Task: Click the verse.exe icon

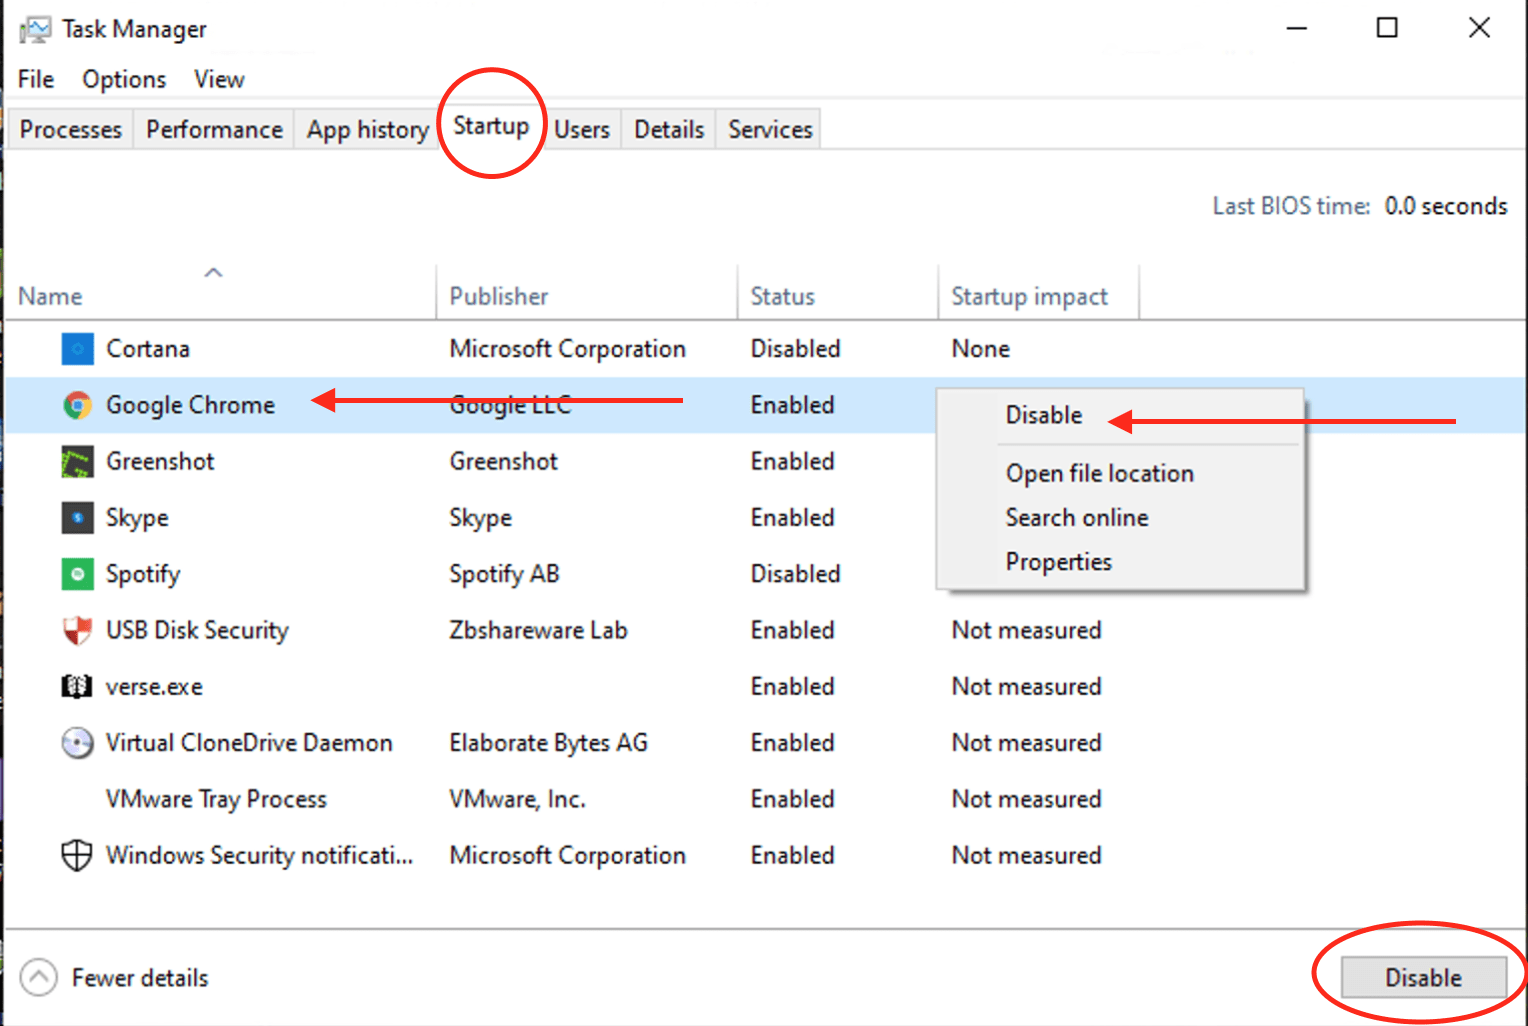Action: (x=77, y=687)
